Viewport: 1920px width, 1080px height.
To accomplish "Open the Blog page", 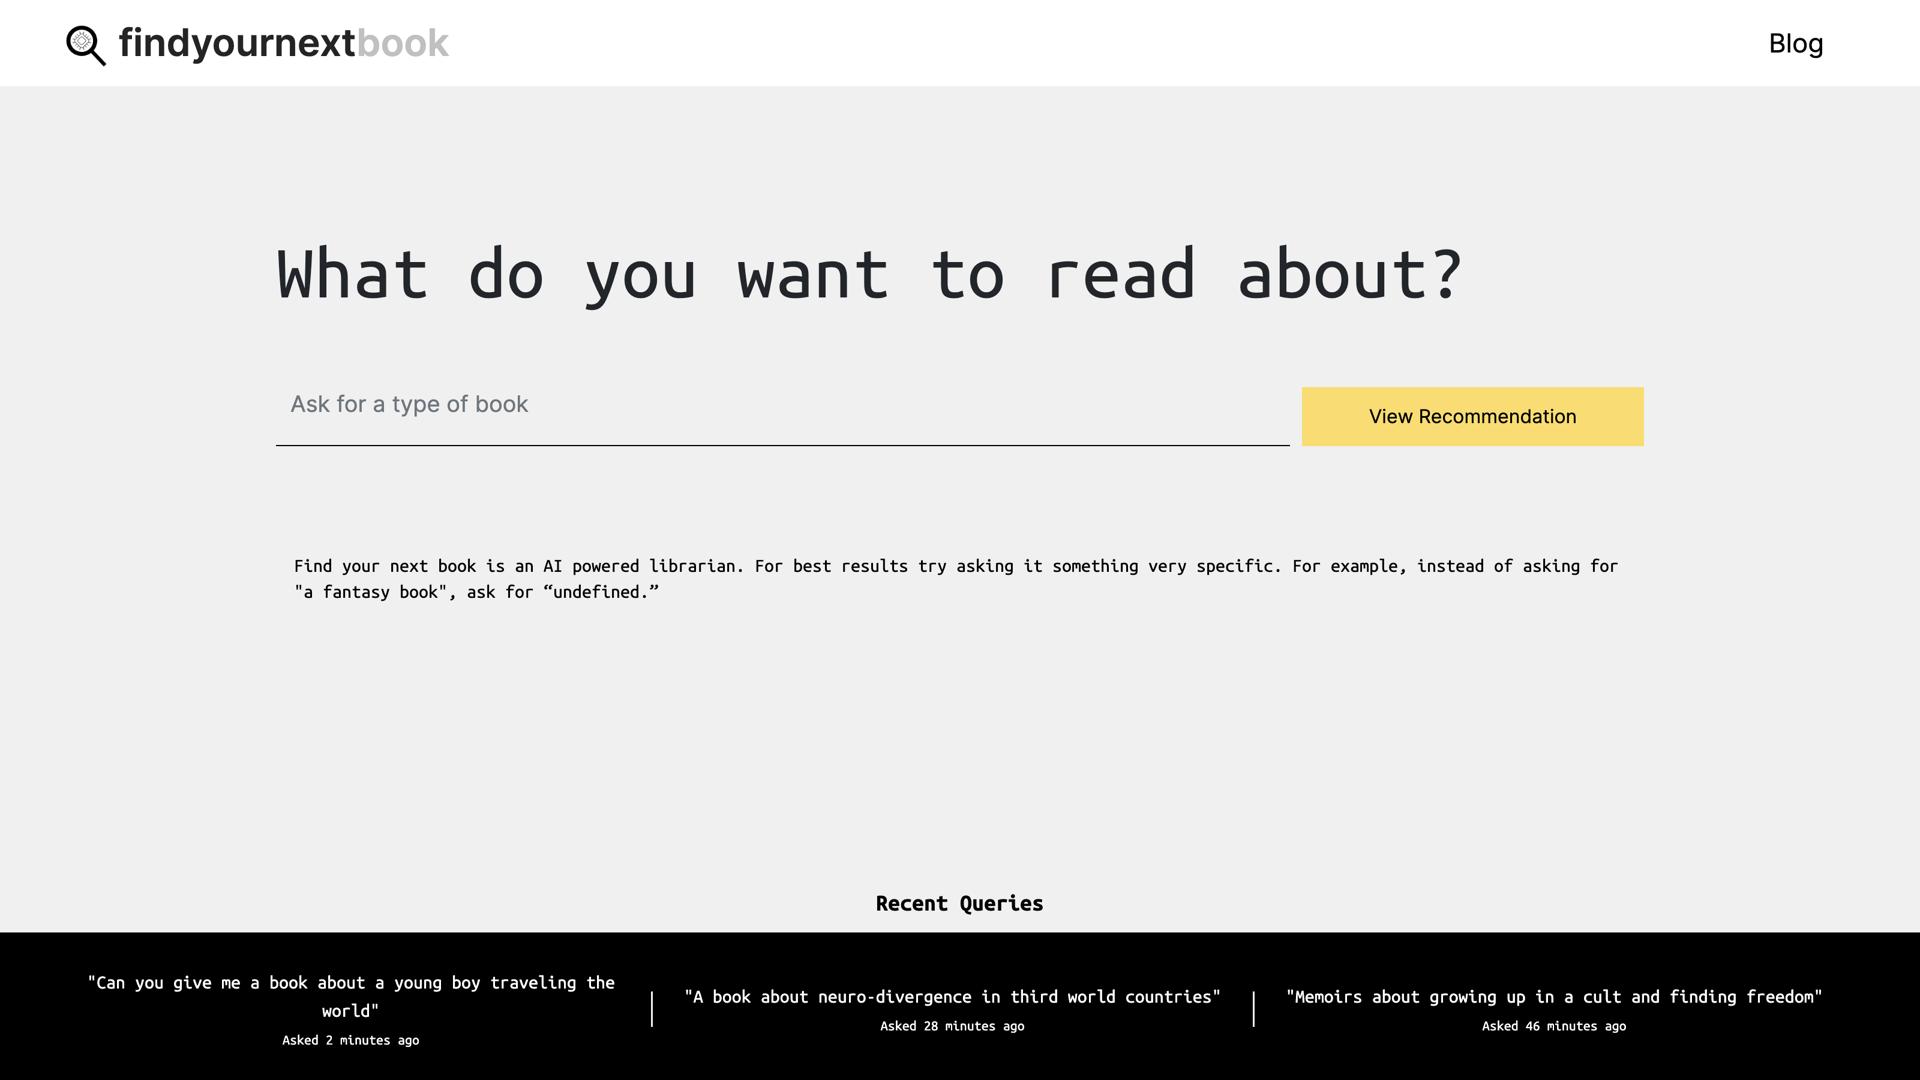I will [x=1795, y=44].
